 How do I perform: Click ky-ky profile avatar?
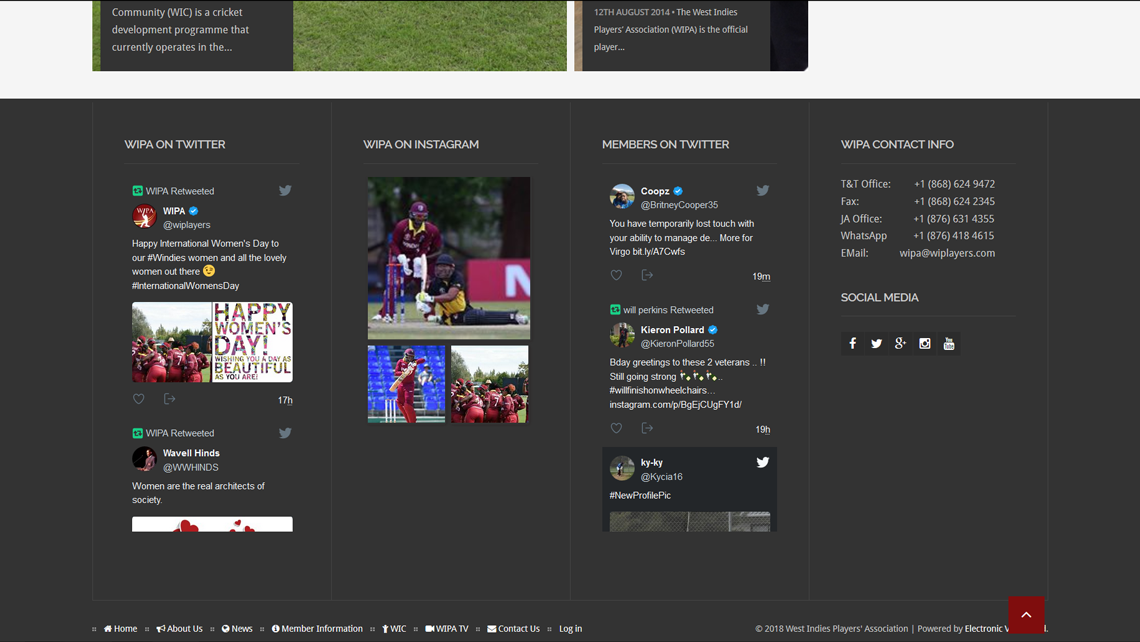coord(622,469)
